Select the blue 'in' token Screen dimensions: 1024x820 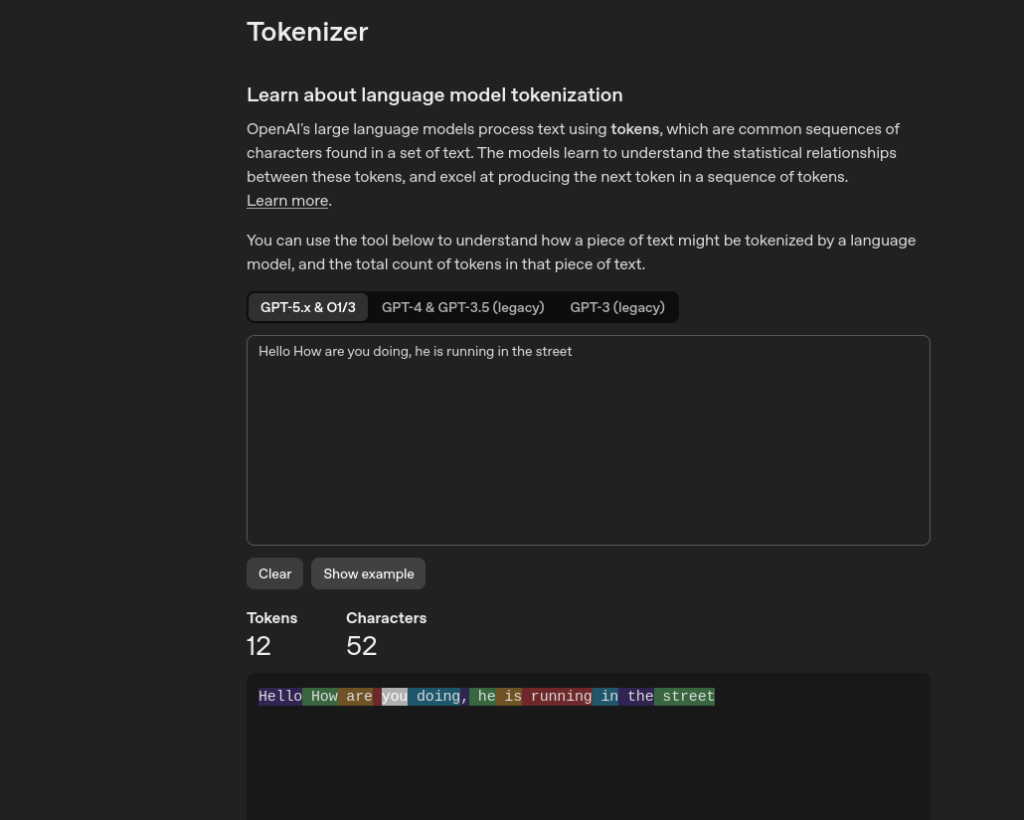click(x=607, y=696)
